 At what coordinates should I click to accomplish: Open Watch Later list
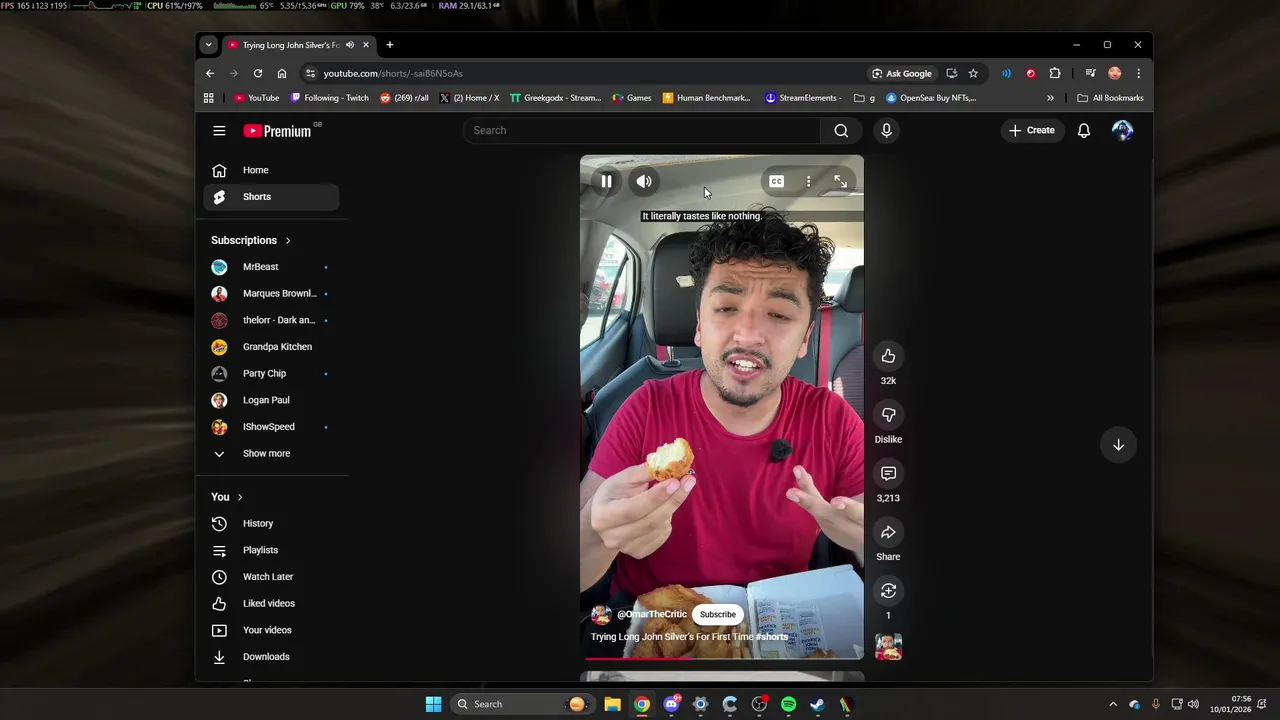click(271, 577)
